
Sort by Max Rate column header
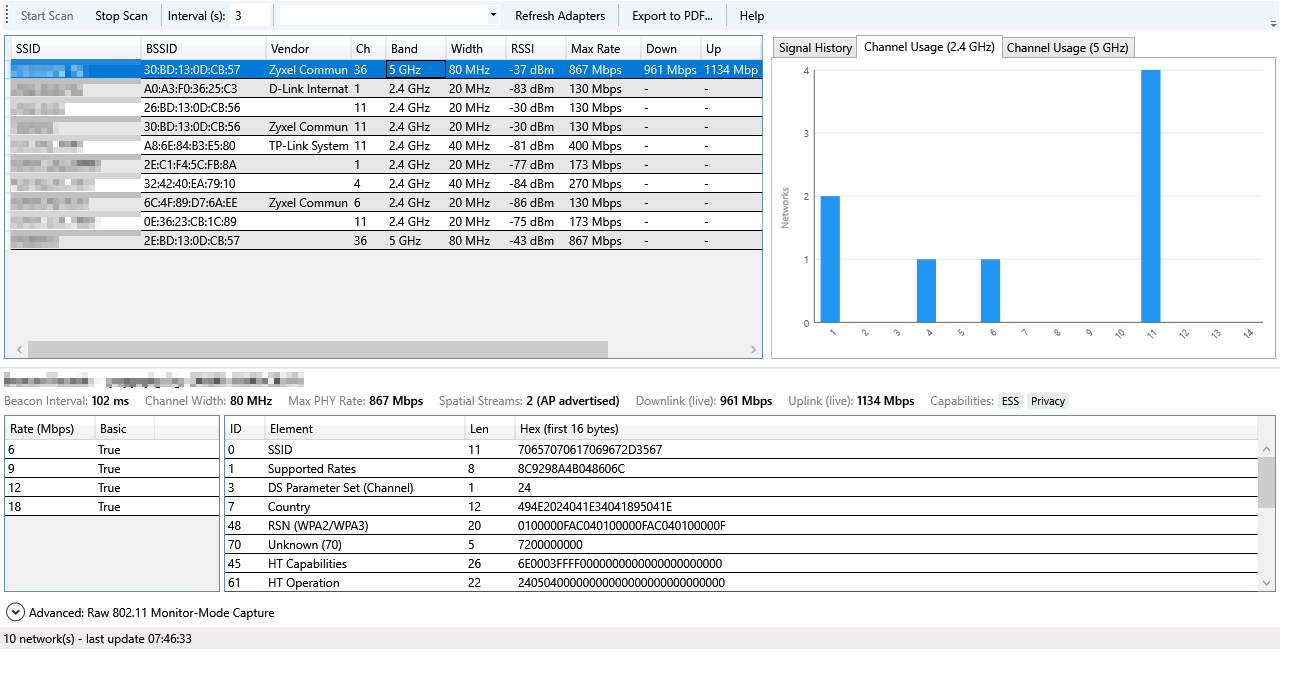(603, 48)
